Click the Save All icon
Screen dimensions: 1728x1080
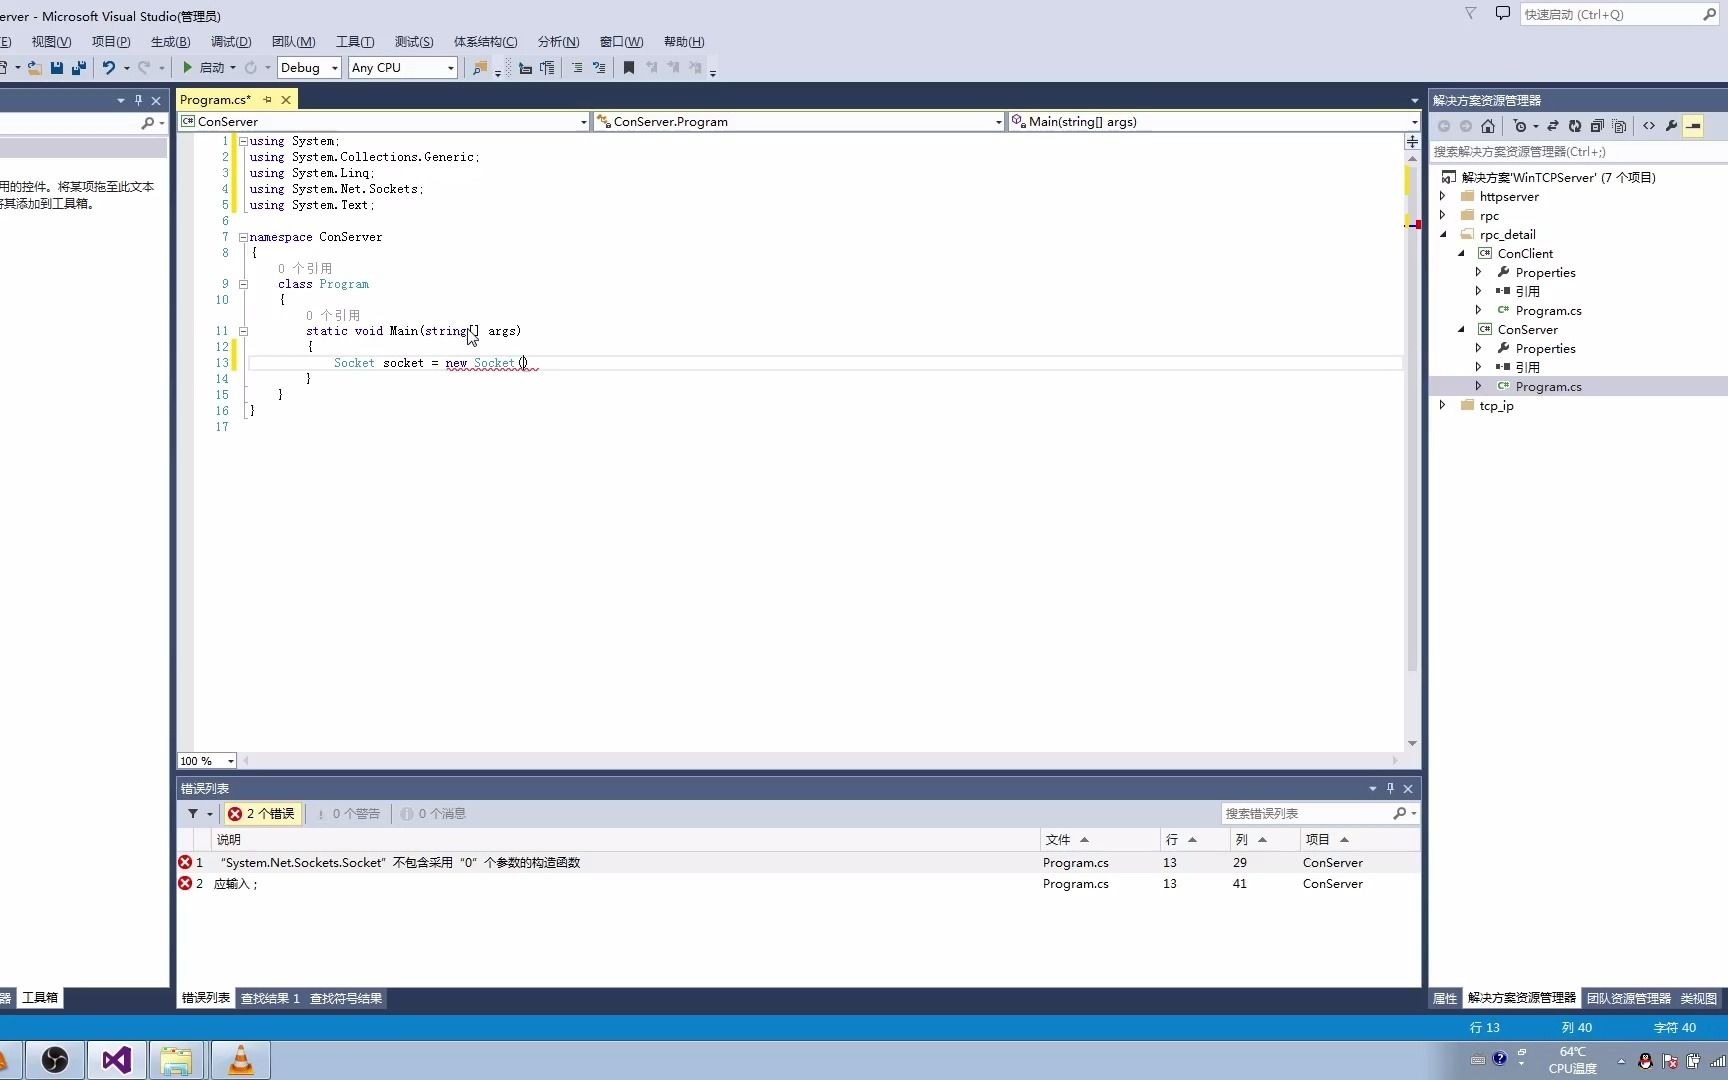(x=79, y=68)
